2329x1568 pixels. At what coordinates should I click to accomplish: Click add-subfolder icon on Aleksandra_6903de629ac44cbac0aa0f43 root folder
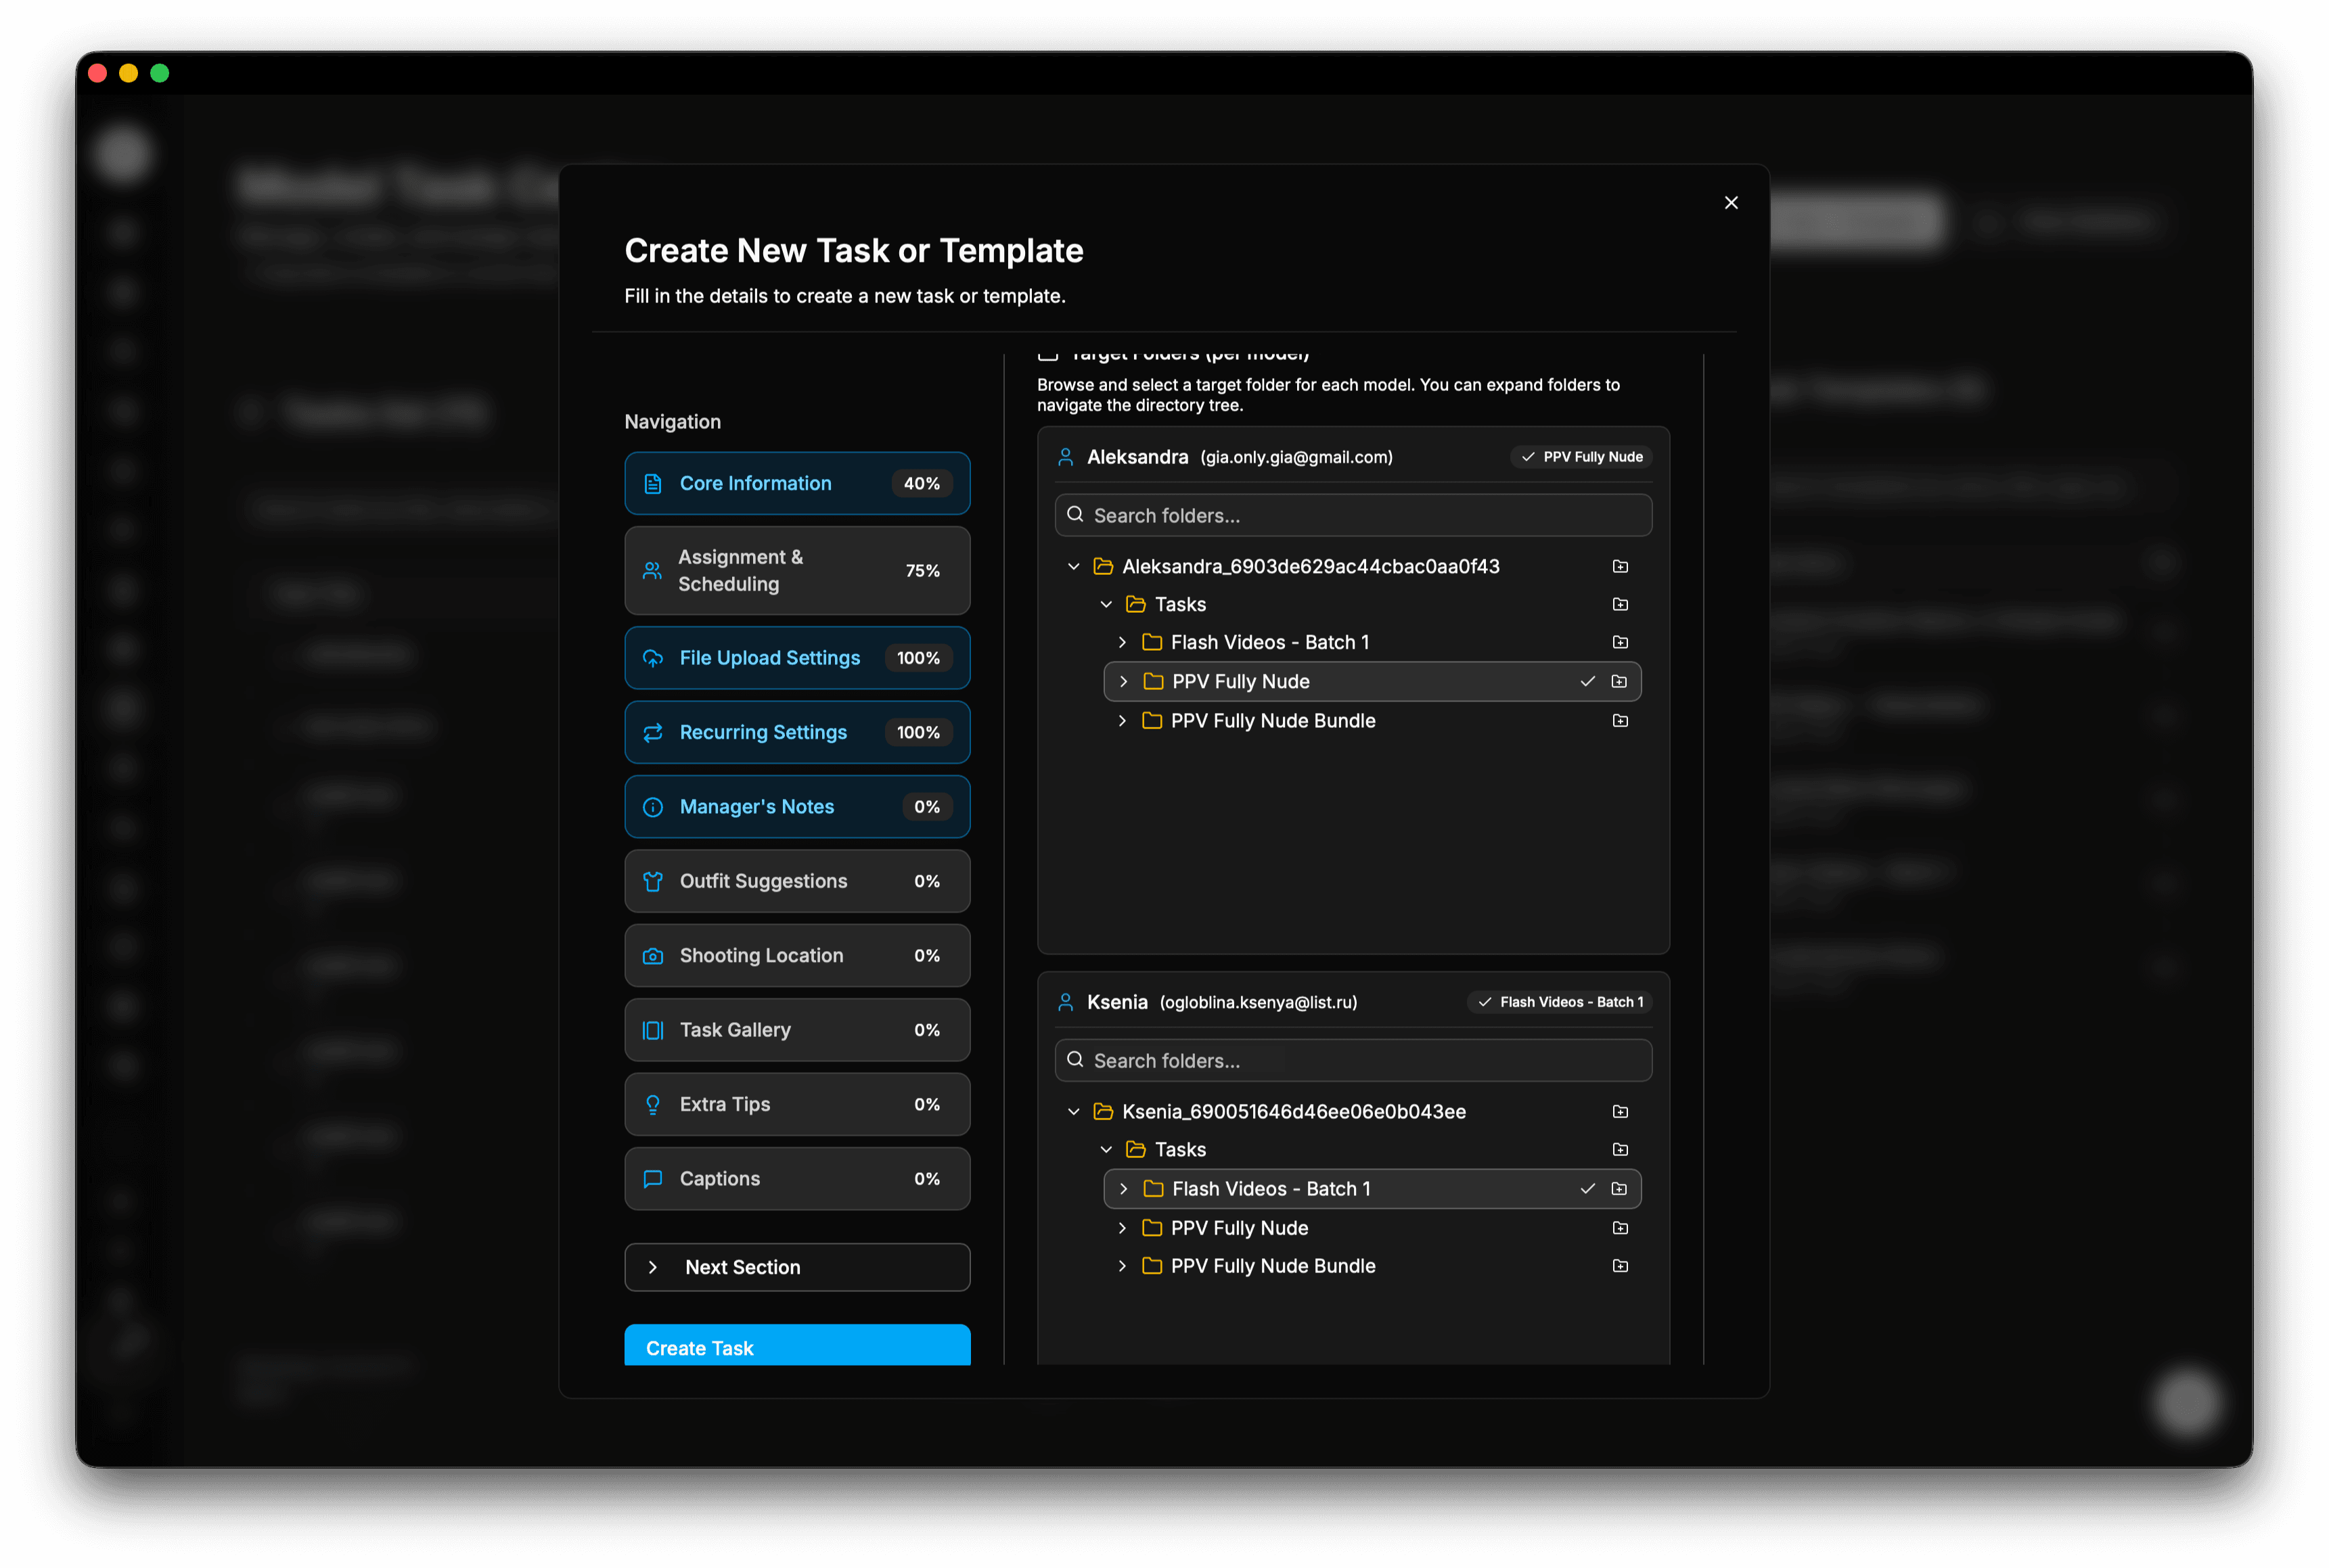(x=1620, y=567)
